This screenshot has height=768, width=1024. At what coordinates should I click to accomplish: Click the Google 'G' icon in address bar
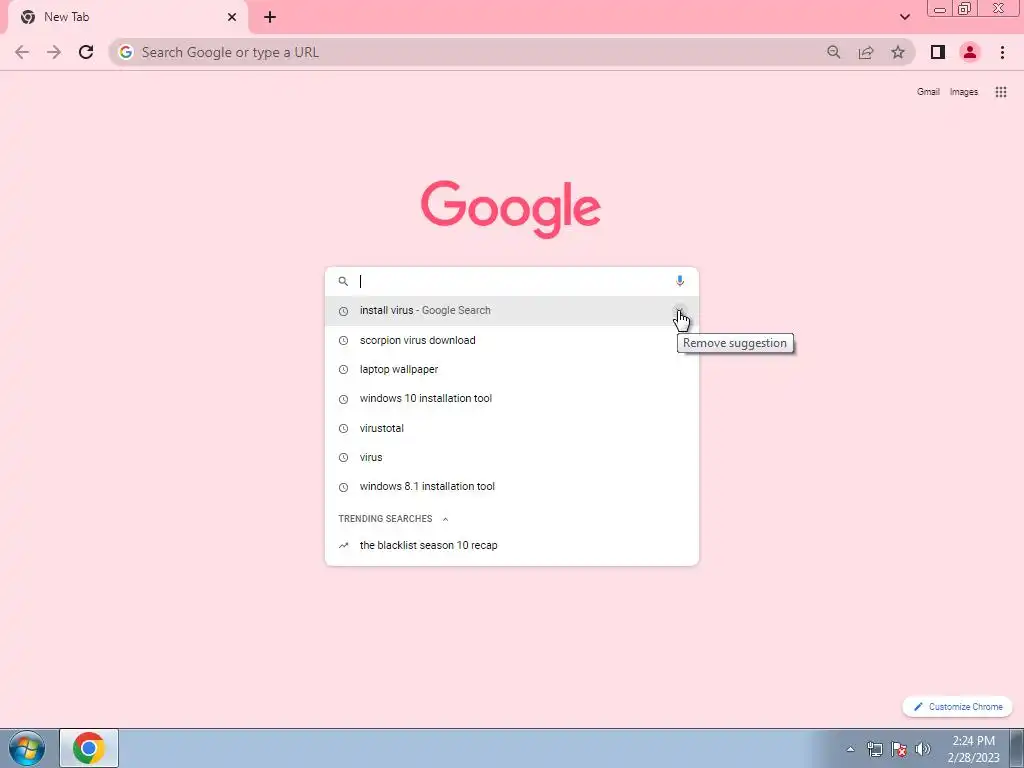pyautogui.click(x=126, y=52)
